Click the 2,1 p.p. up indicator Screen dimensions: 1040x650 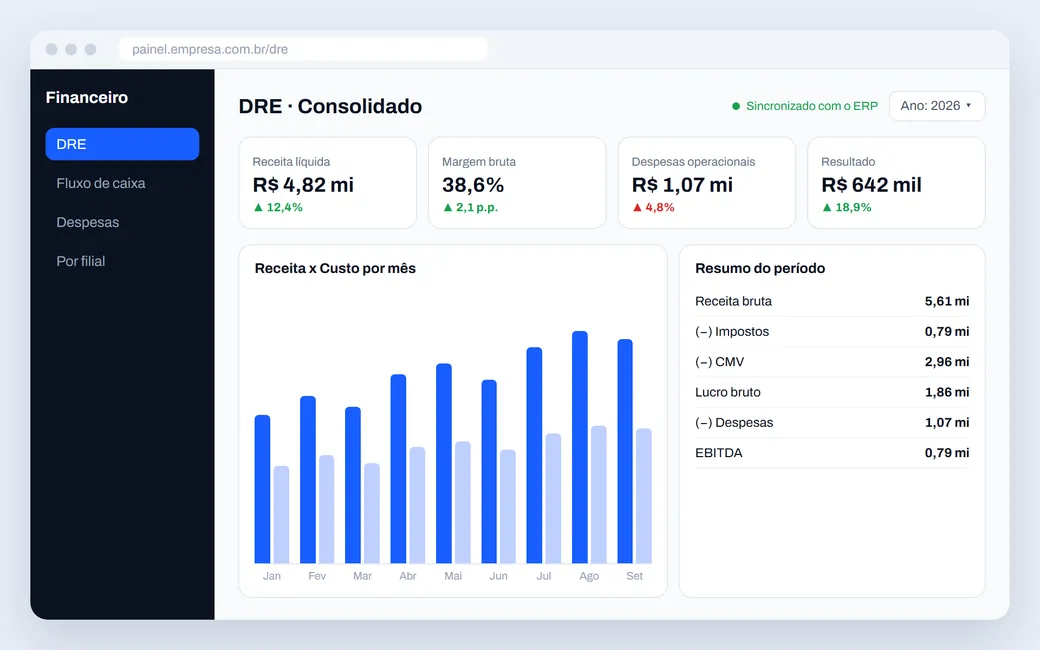pyautogui.click(x=470, y=208)
